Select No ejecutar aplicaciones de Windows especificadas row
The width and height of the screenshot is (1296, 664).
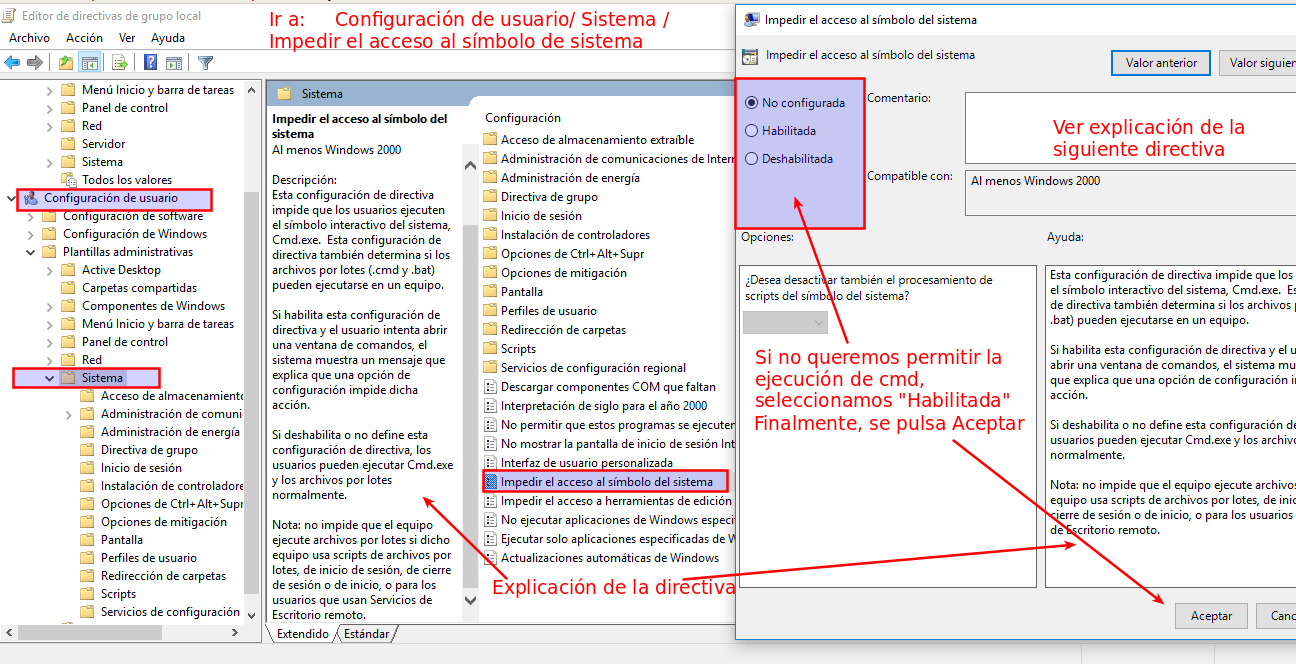[x=609, y=520]
